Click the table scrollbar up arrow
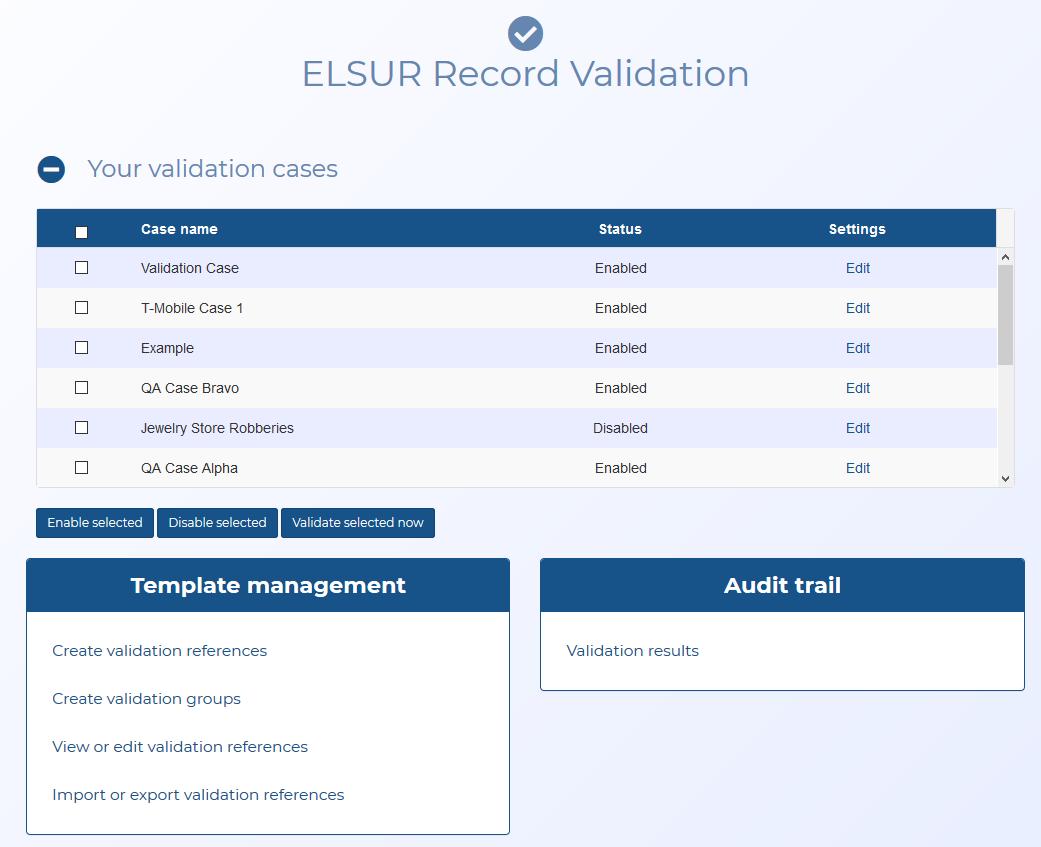This screenshot has height=847, width=1041. point(1005,257)
